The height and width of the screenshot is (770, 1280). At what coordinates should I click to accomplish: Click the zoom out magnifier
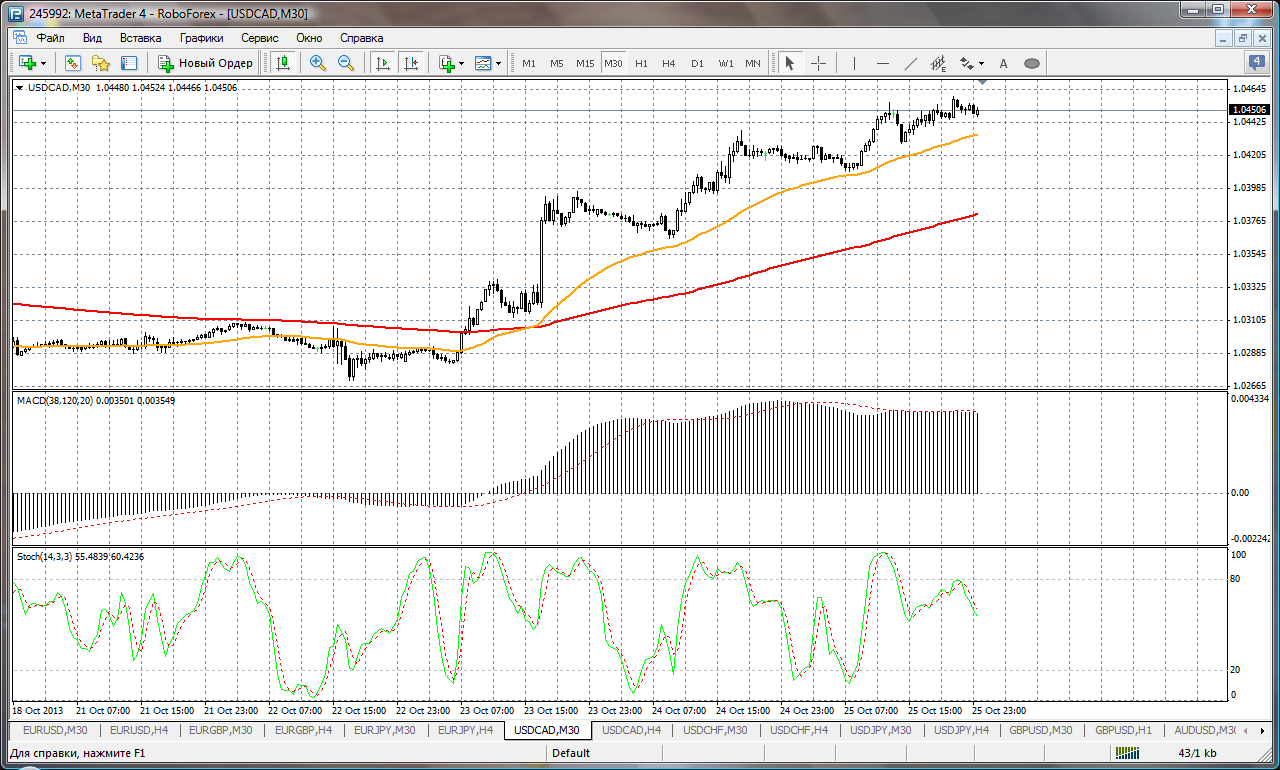(x=346, y=63)
